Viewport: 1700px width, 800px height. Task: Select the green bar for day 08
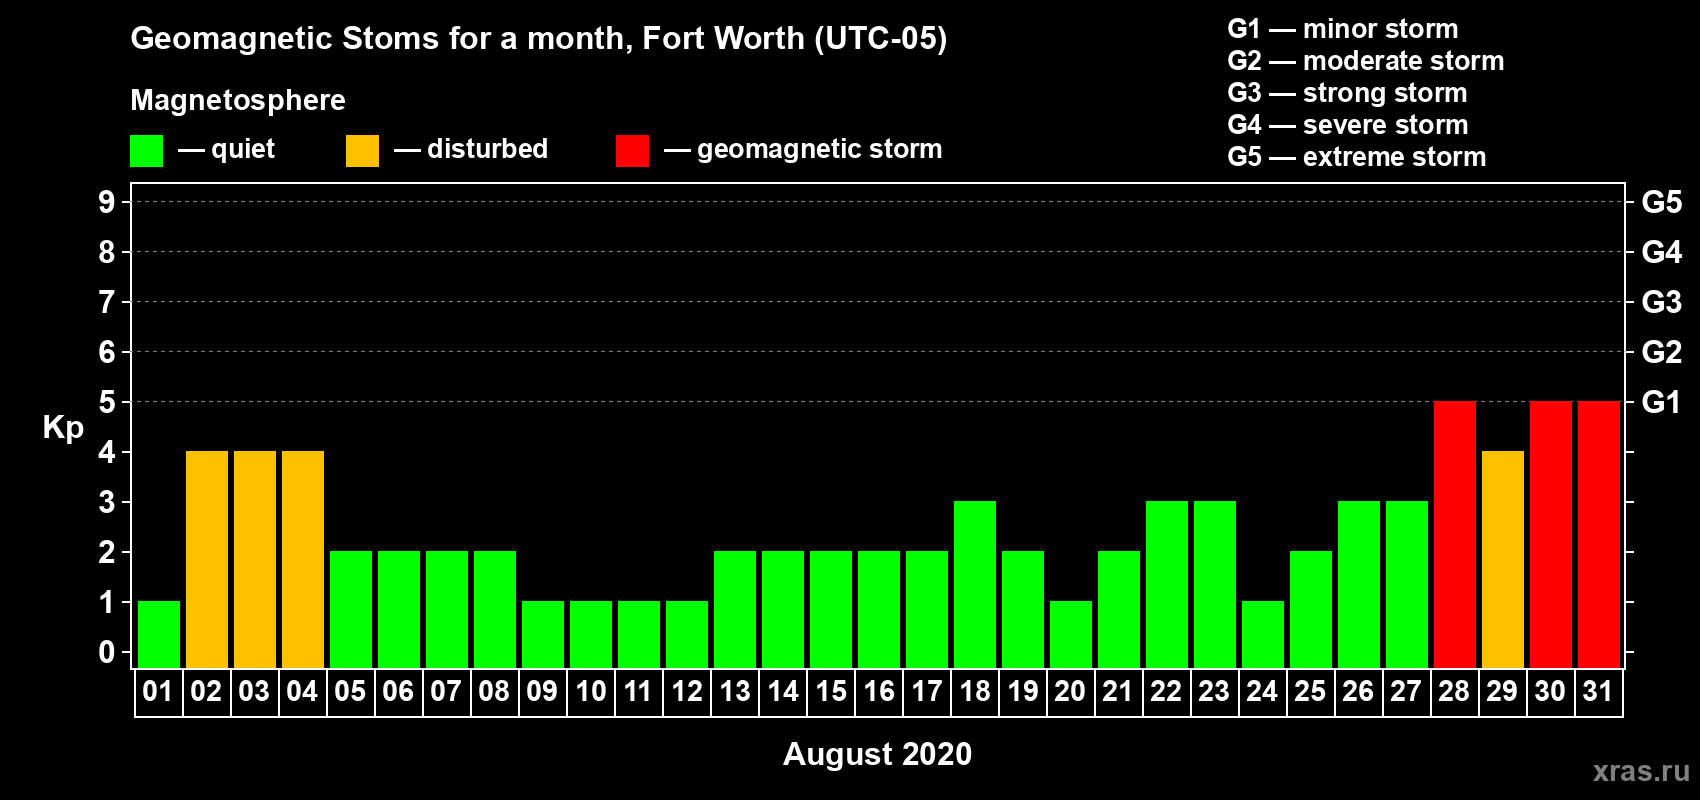[495, 610]
